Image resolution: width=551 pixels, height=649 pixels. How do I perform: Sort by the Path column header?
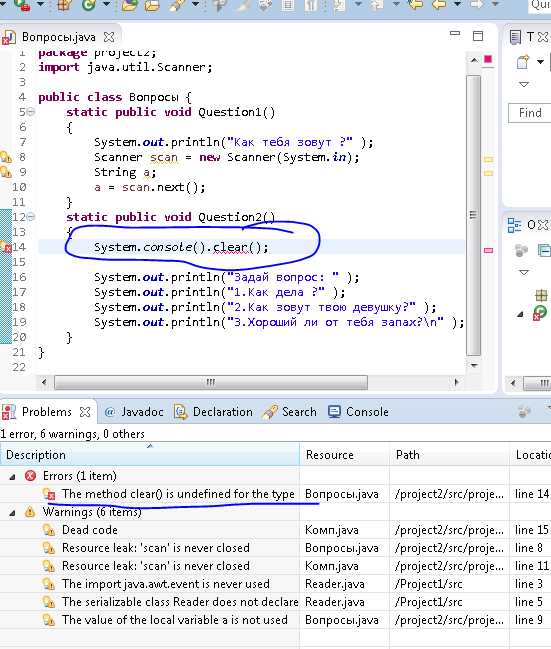coord(450,455)
